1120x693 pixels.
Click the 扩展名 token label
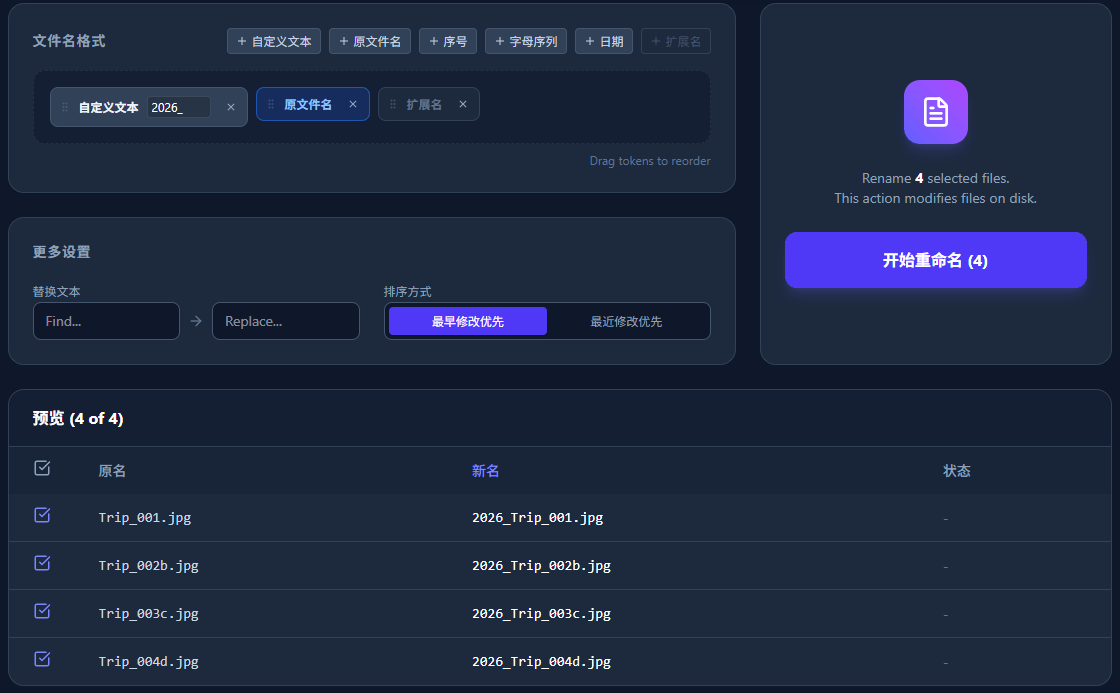(424, 104)
